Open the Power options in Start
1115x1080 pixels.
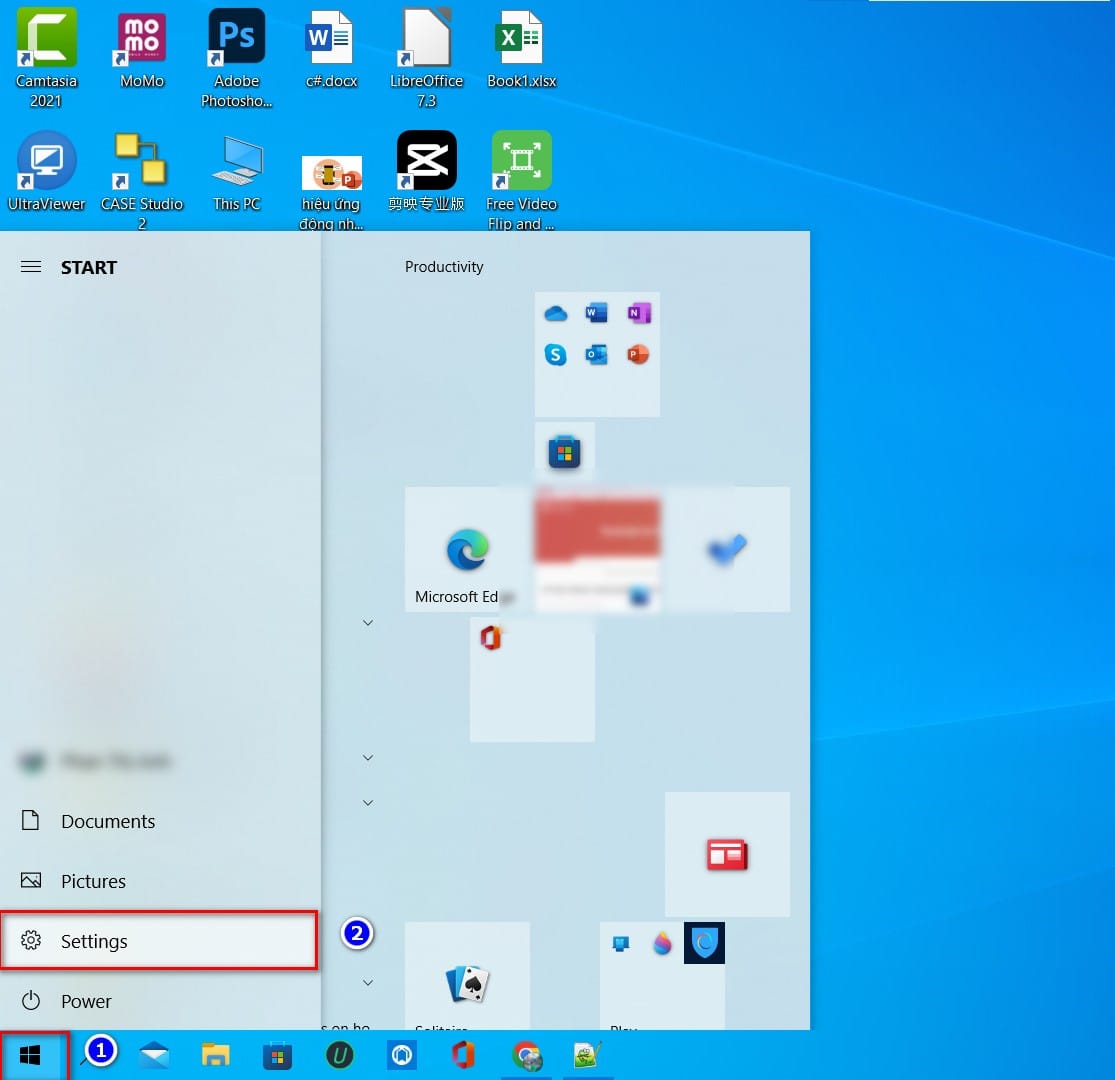pos(160,1000)
